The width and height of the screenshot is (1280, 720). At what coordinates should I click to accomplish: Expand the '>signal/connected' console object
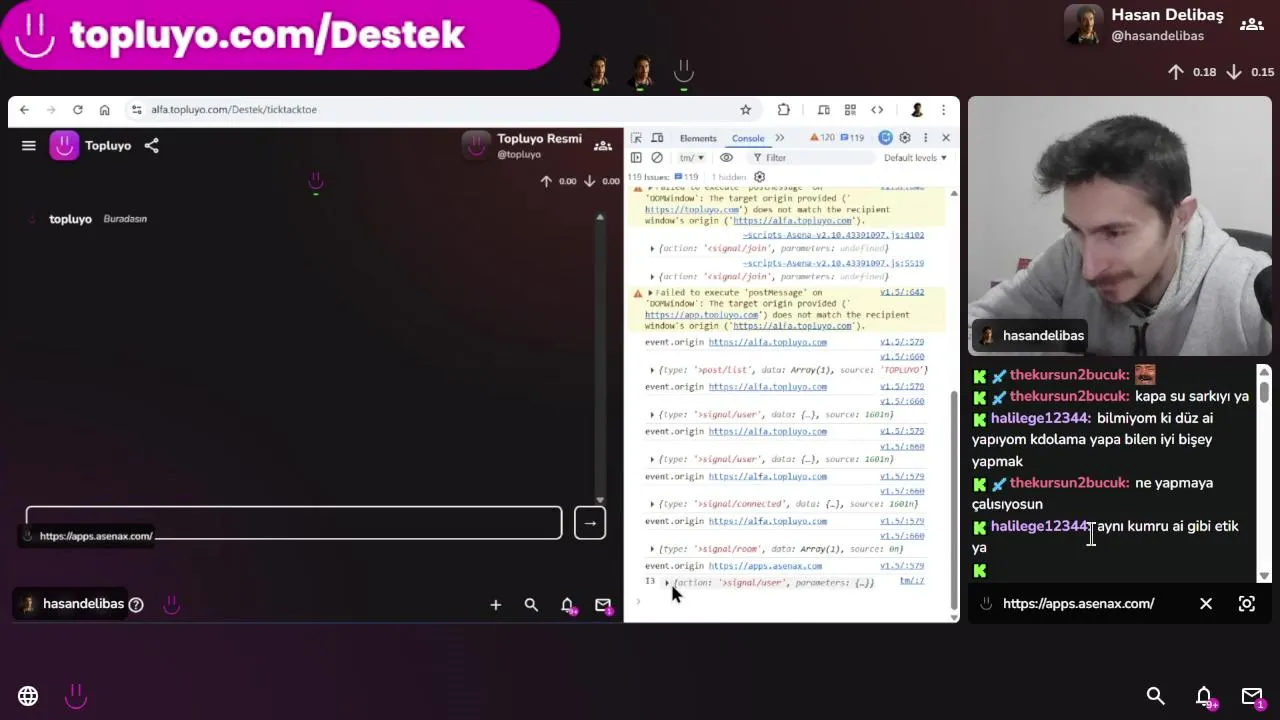coord(653,504)
